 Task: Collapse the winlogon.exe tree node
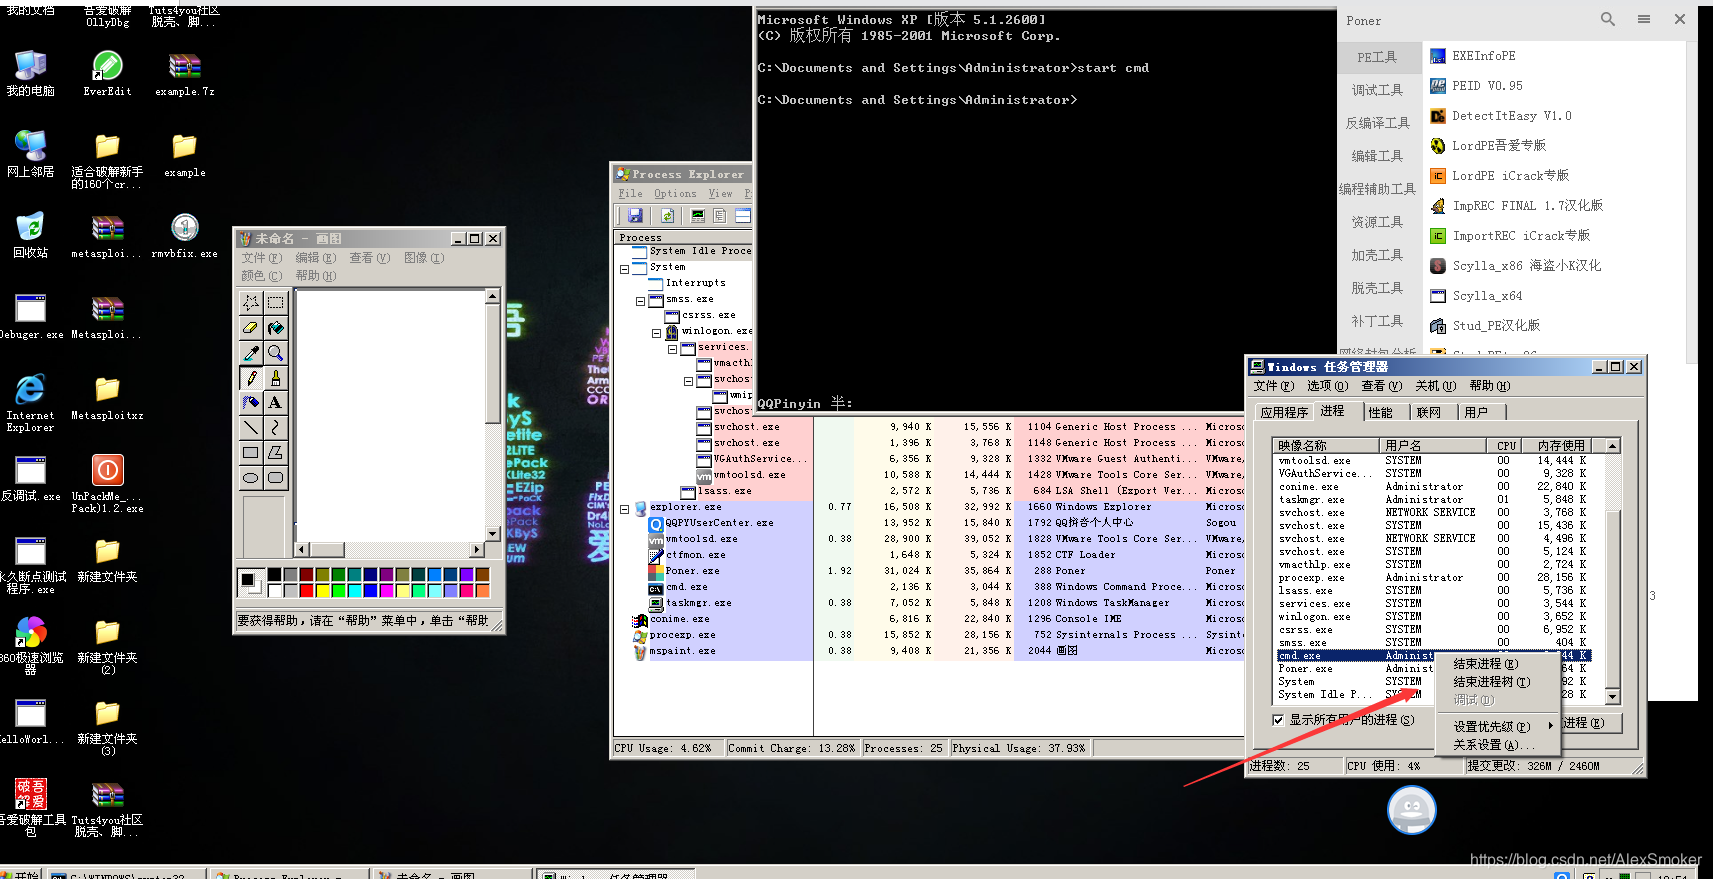point(656,332)
